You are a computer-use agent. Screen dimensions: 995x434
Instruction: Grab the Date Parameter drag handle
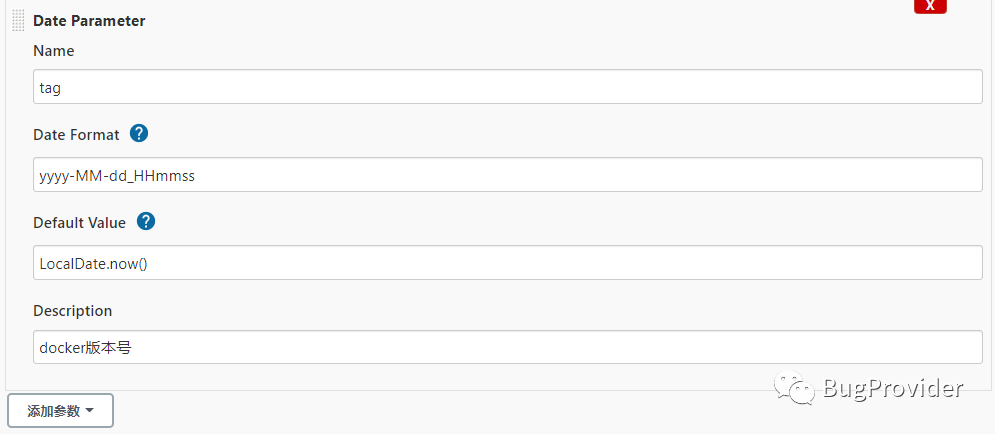click(x=18, y=20)
